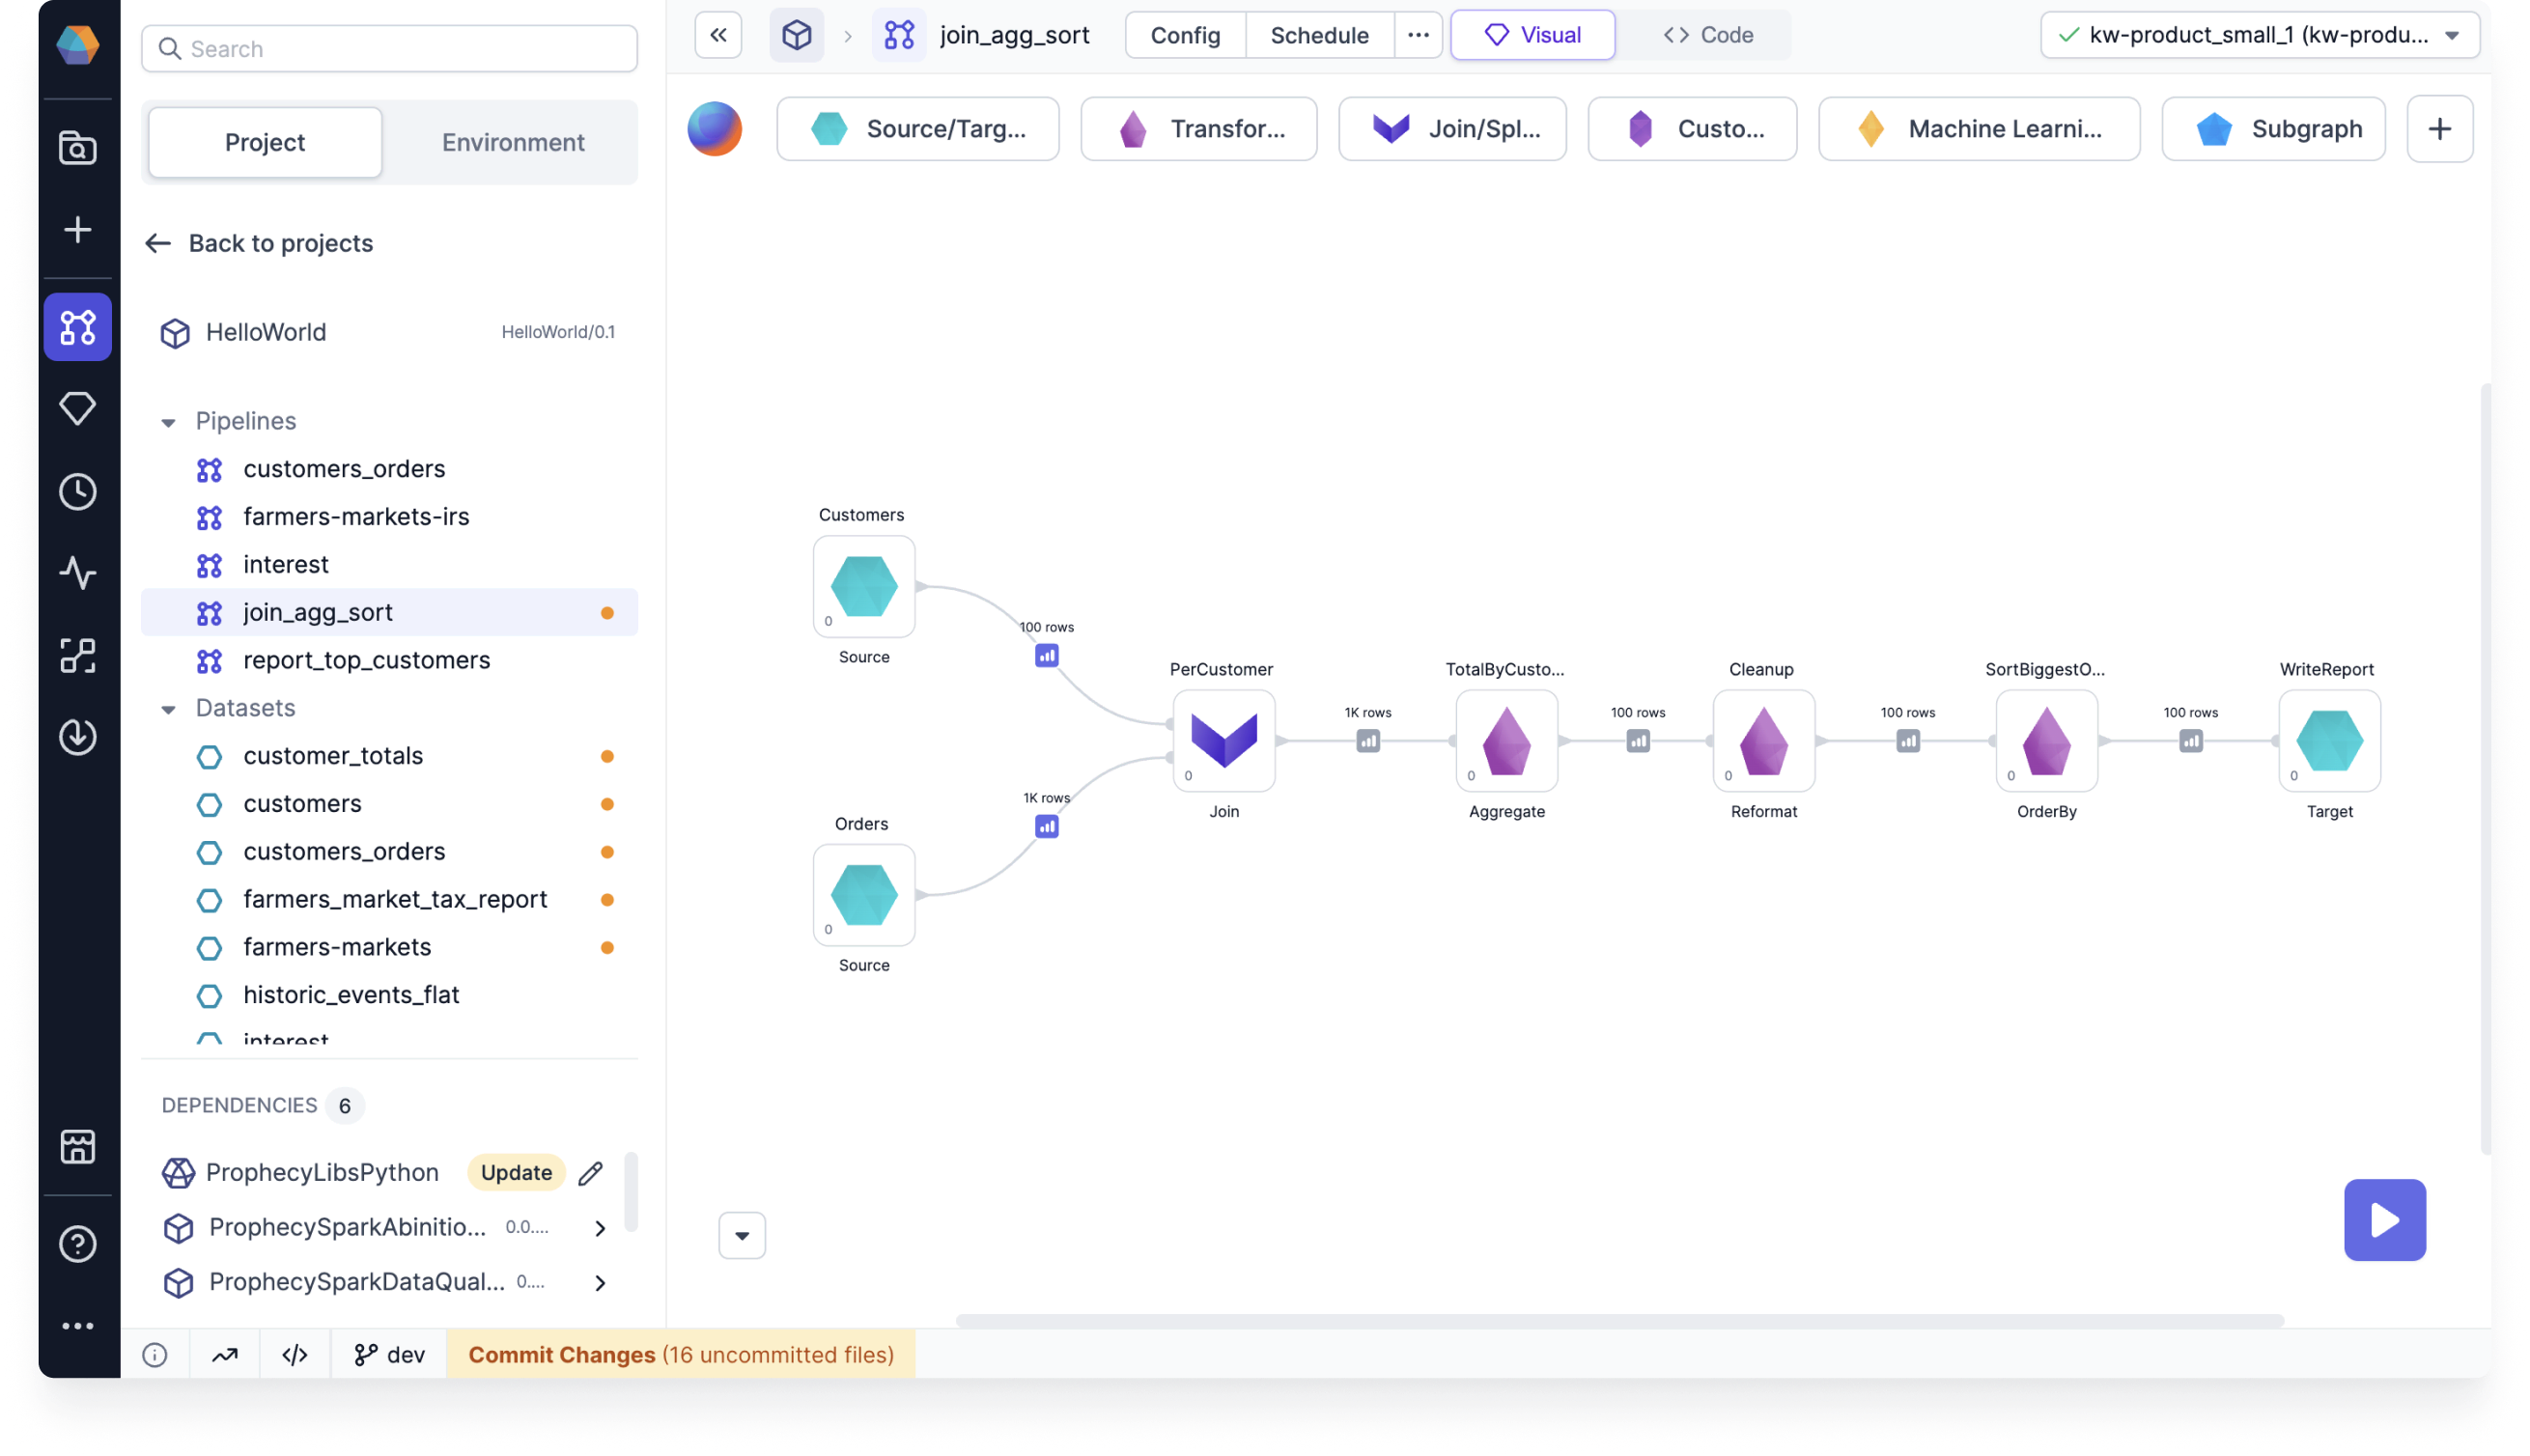Switch to the Visual view
The image size is (2530, 1456).
click(1532, 34)
